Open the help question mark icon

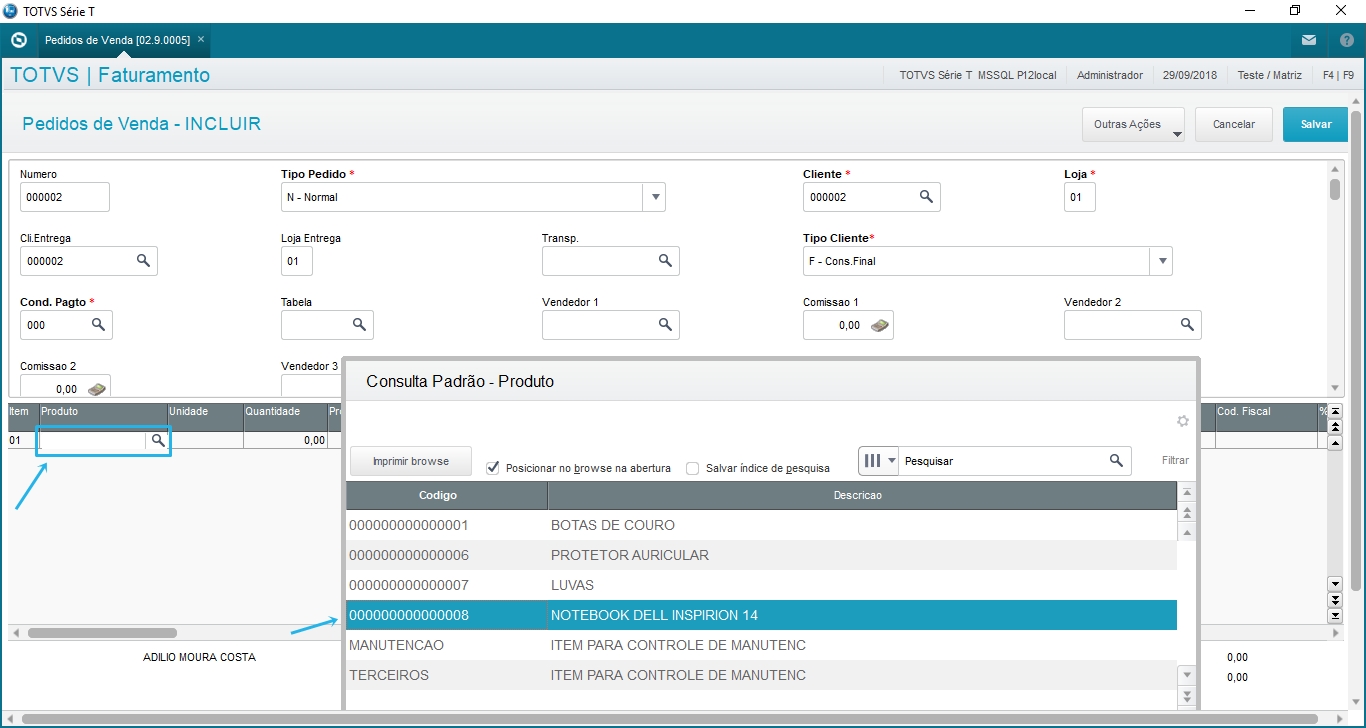point(1346,40)
